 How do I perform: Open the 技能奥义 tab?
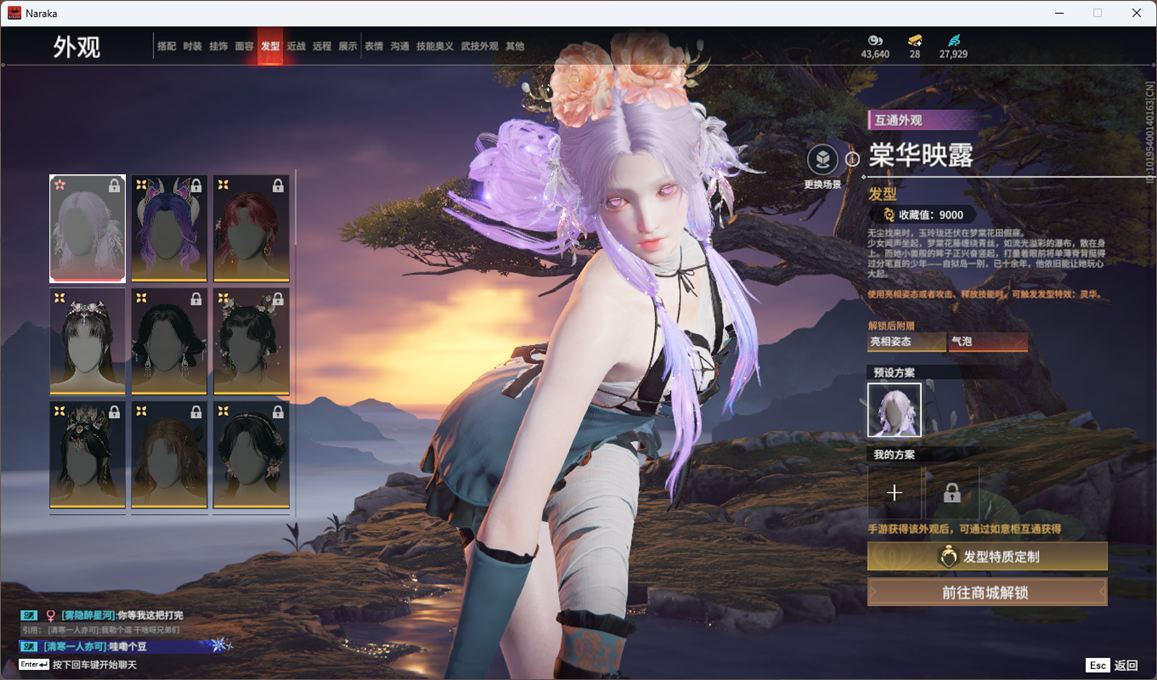point(435,46)
